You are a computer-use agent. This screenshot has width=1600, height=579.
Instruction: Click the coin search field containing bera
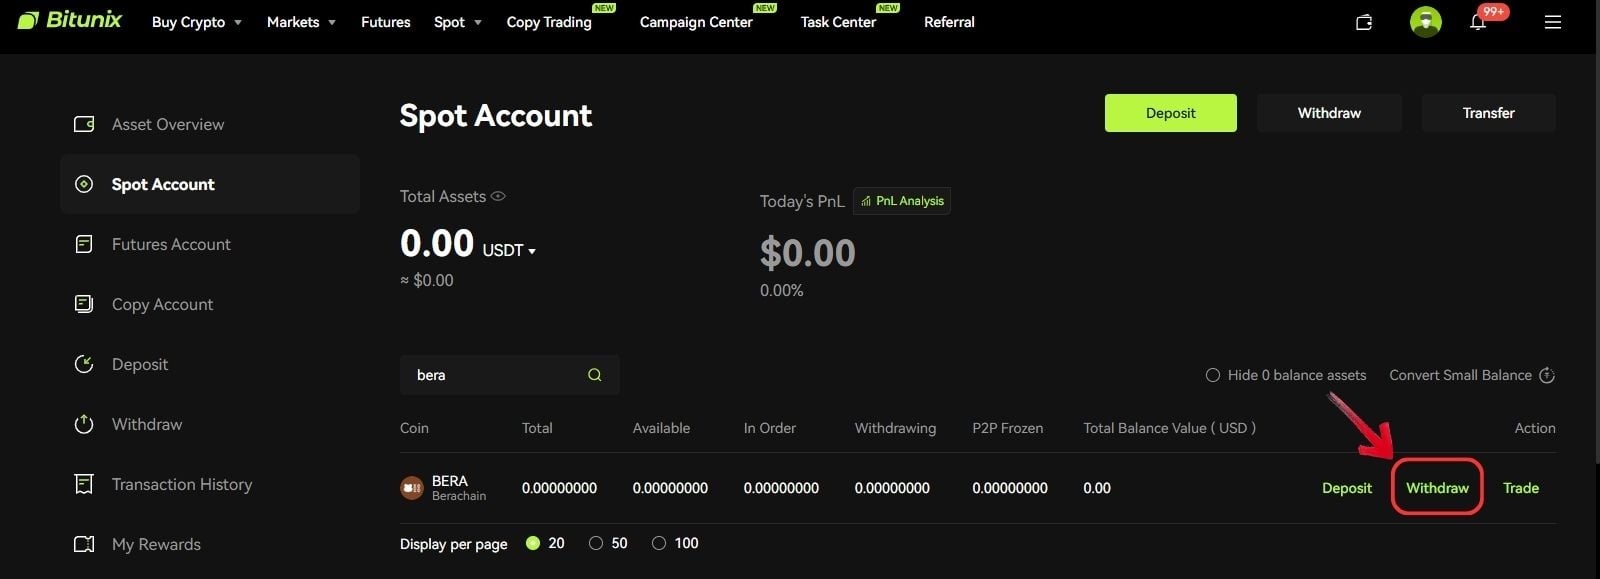tap(510, 375)
